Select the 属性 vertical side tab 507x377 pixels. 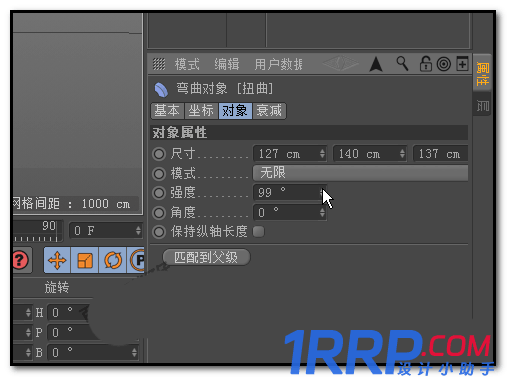pos(482,73)
